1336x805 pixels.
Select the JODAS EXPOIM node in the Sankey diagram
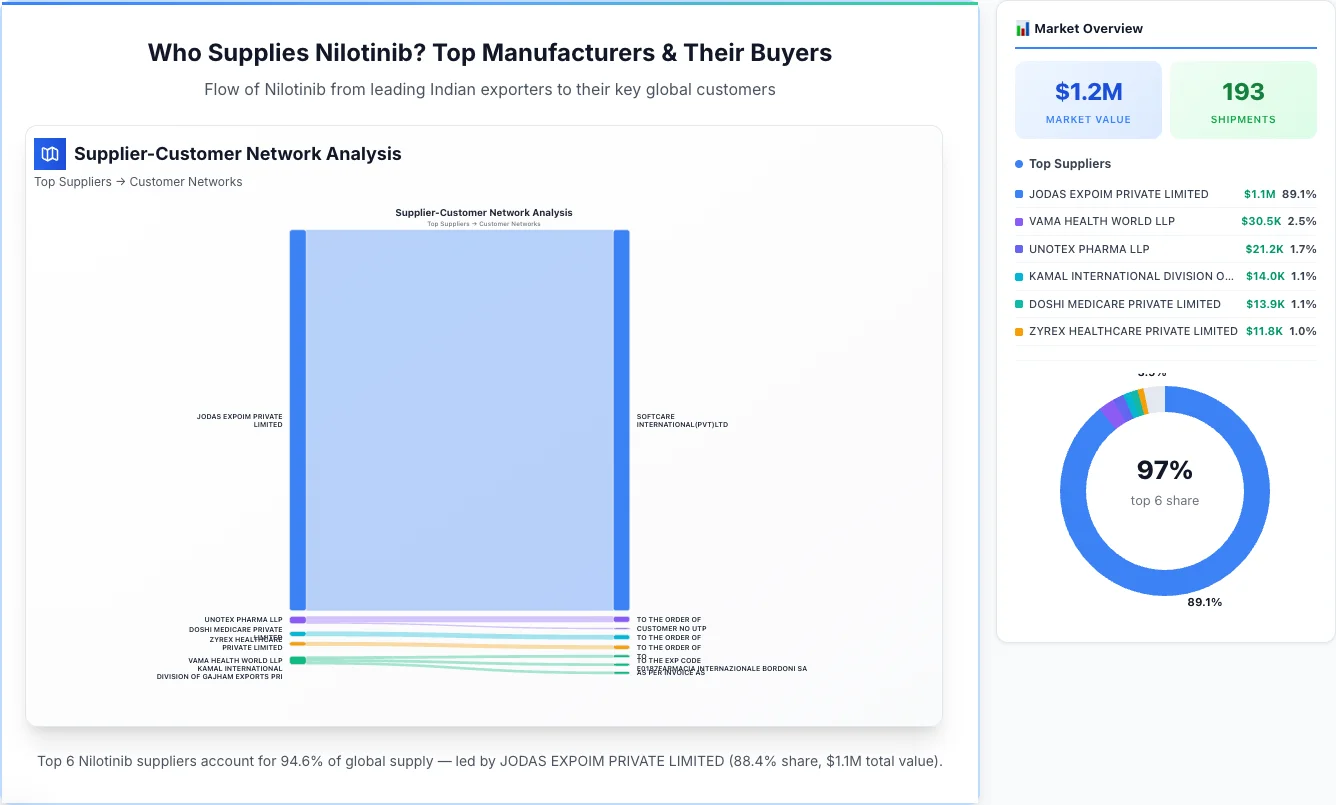pos(296,420)
